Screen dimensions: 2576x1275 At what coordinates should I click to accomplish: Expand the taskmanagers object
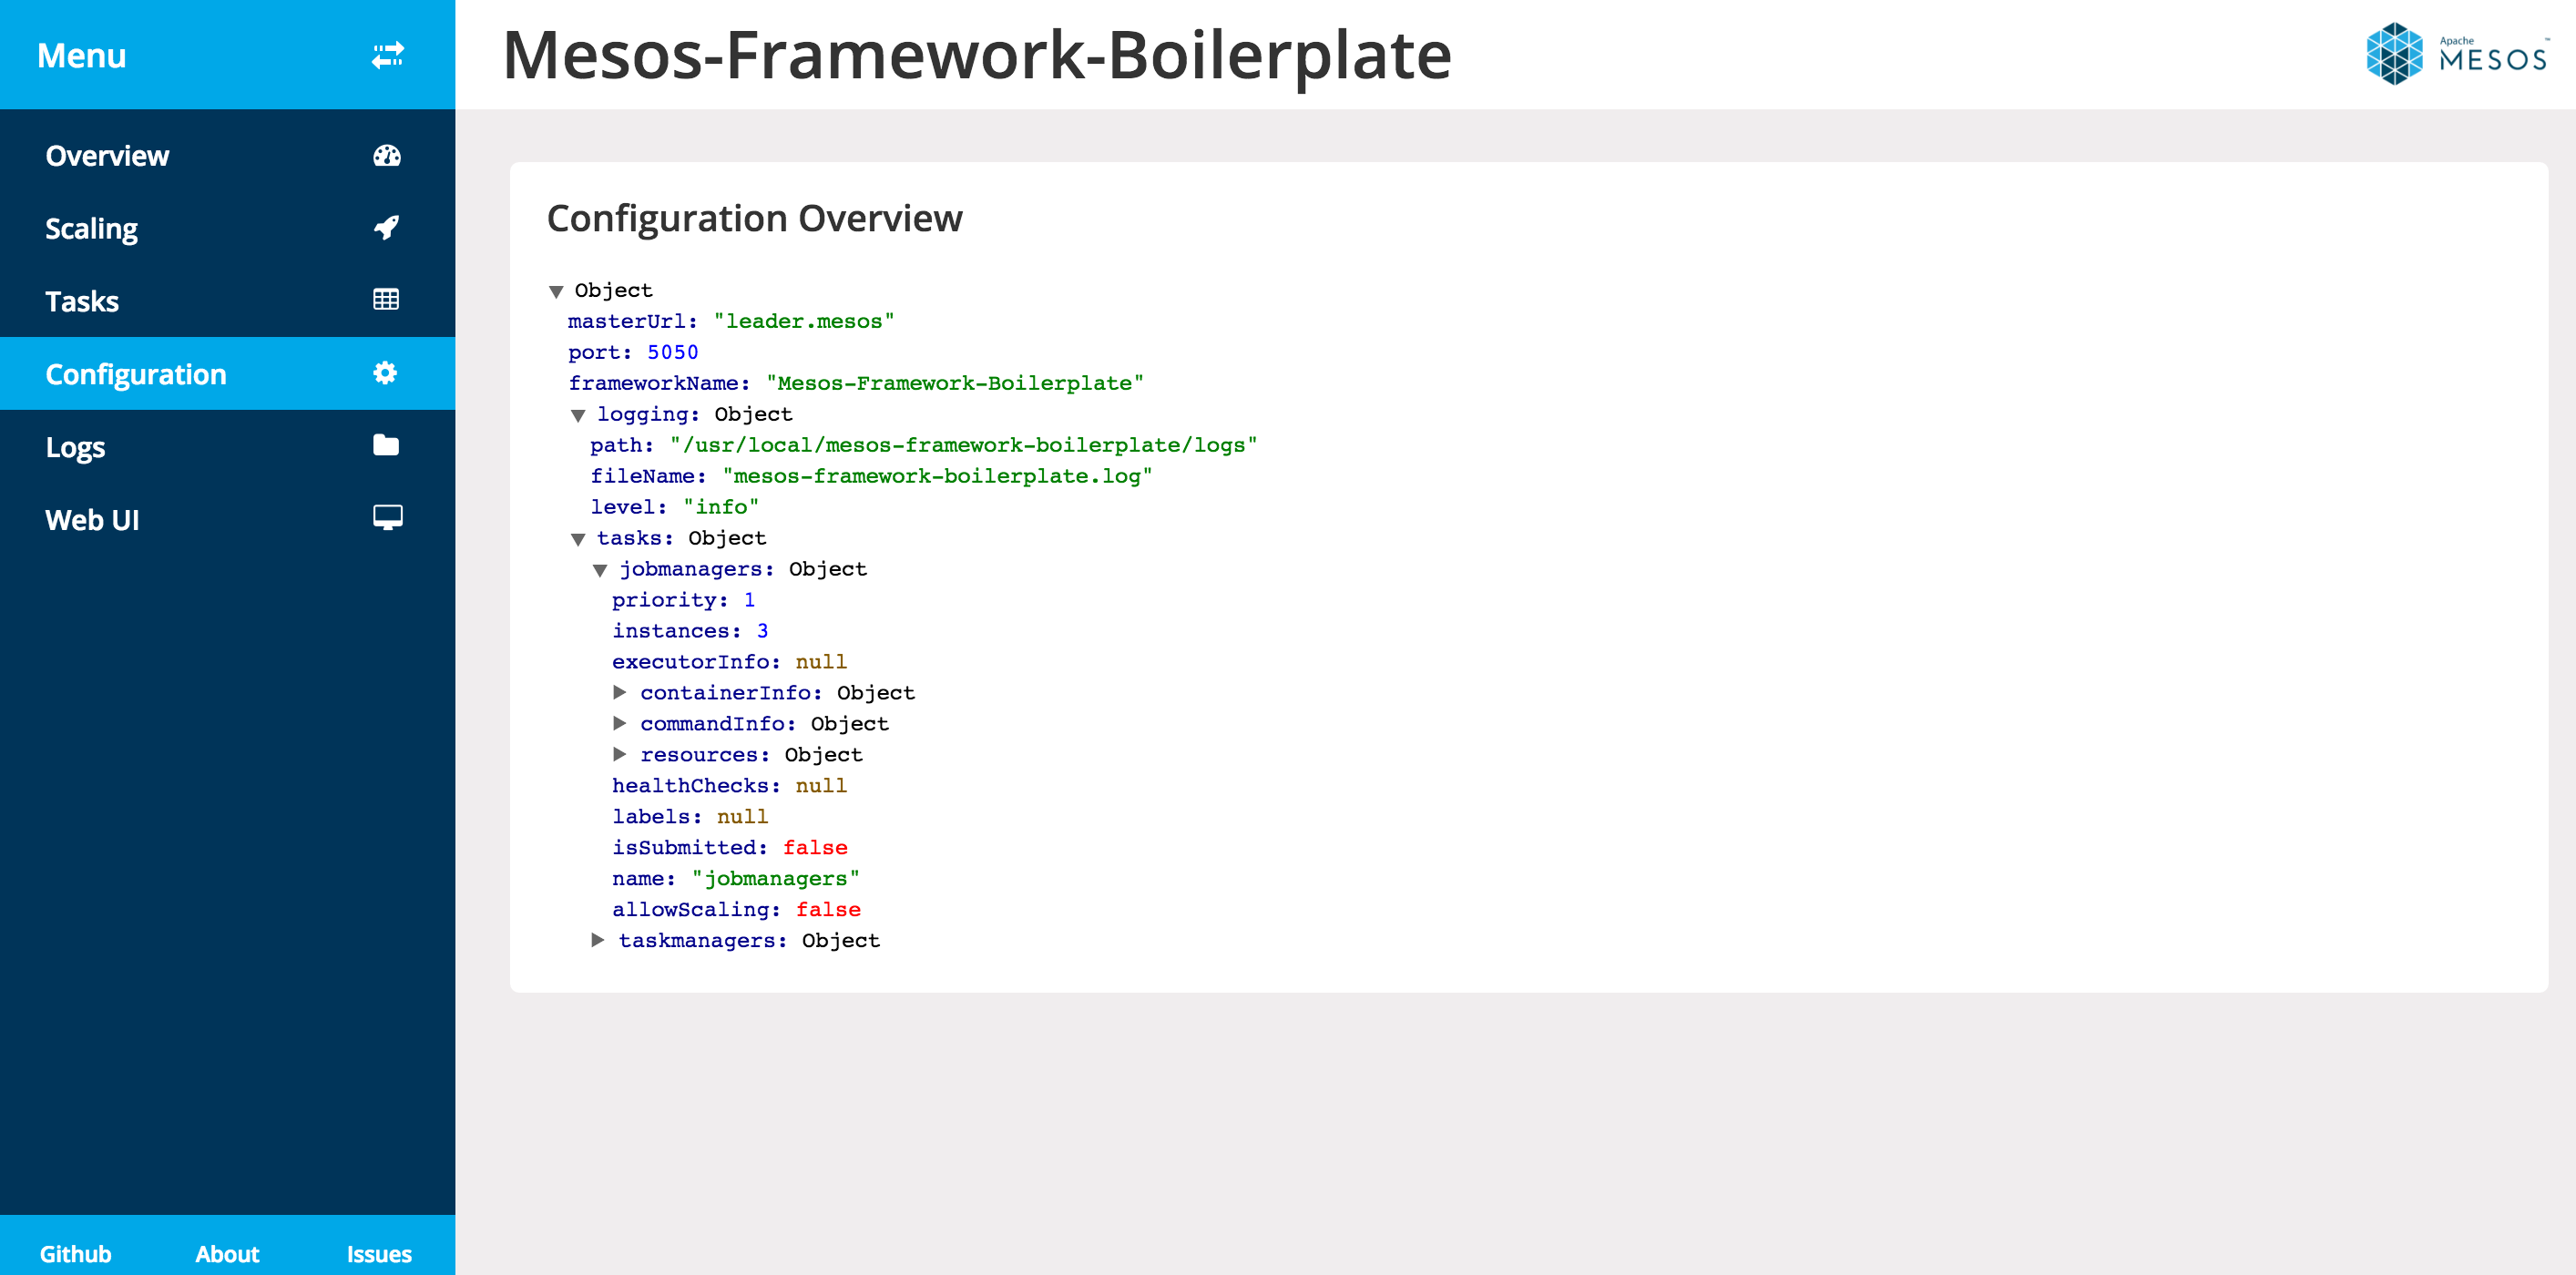598,940
